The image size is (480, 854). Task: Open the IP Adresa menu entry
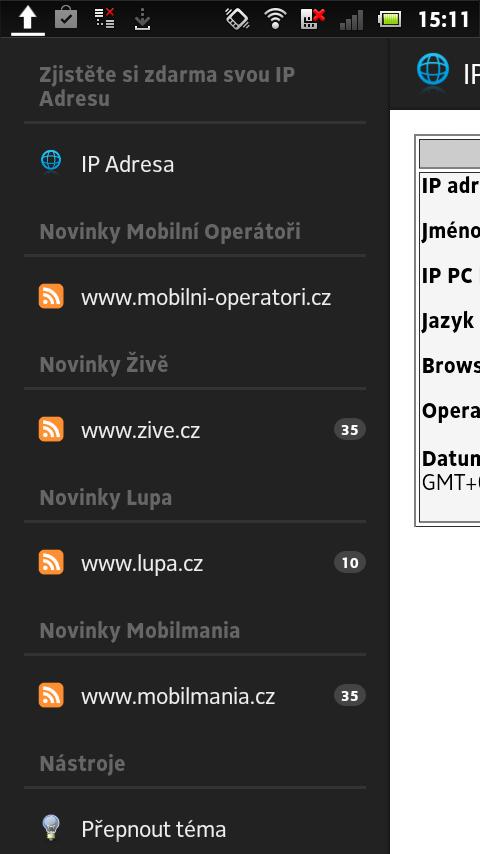coord(195,163)
